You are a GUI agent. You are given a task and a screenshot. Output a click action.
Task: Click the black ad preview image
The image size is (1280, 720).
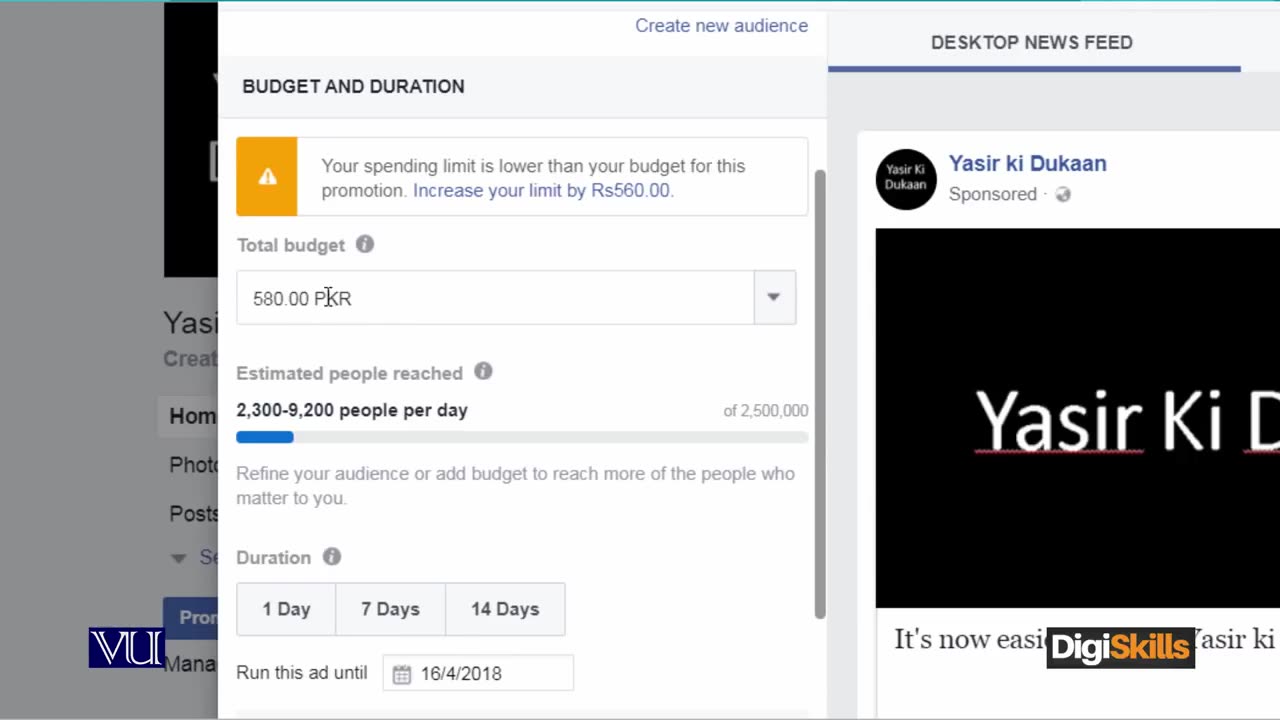(1077, 418)
